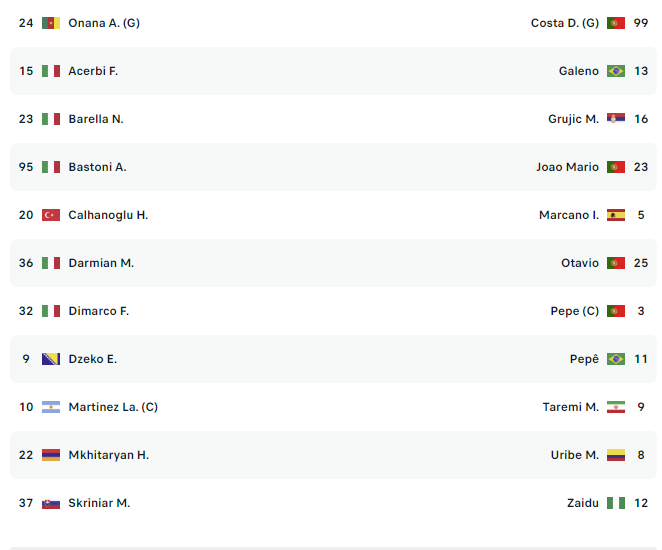Click the Brazil flag beside Galeno
The image size is (662, 550).
(616, 71)
